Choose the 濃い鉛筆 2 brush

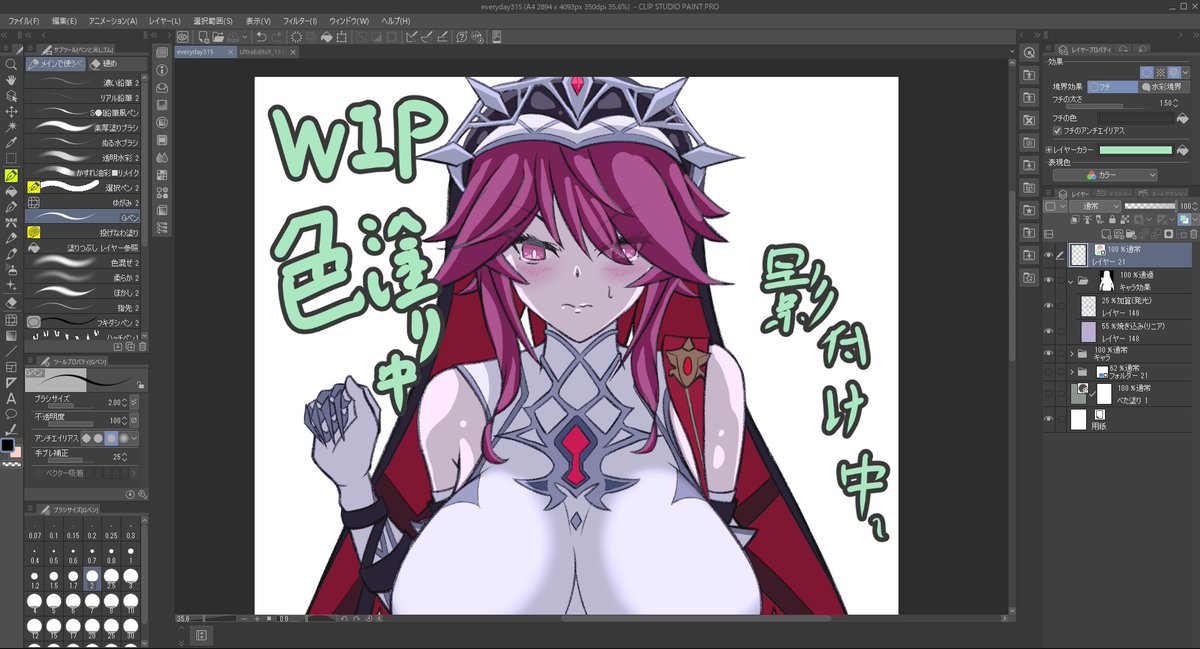coord(84,81)
